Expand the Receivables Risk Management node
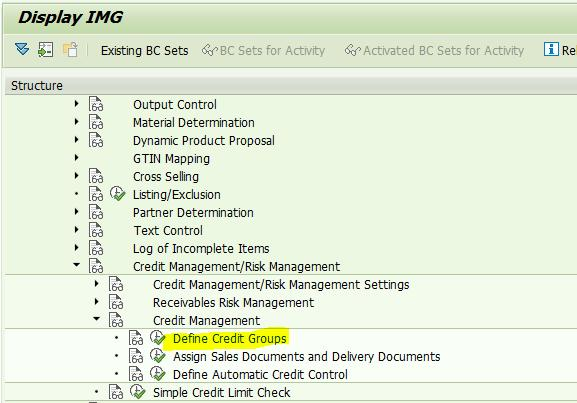577x403 pixels. (x=96, y=302)
